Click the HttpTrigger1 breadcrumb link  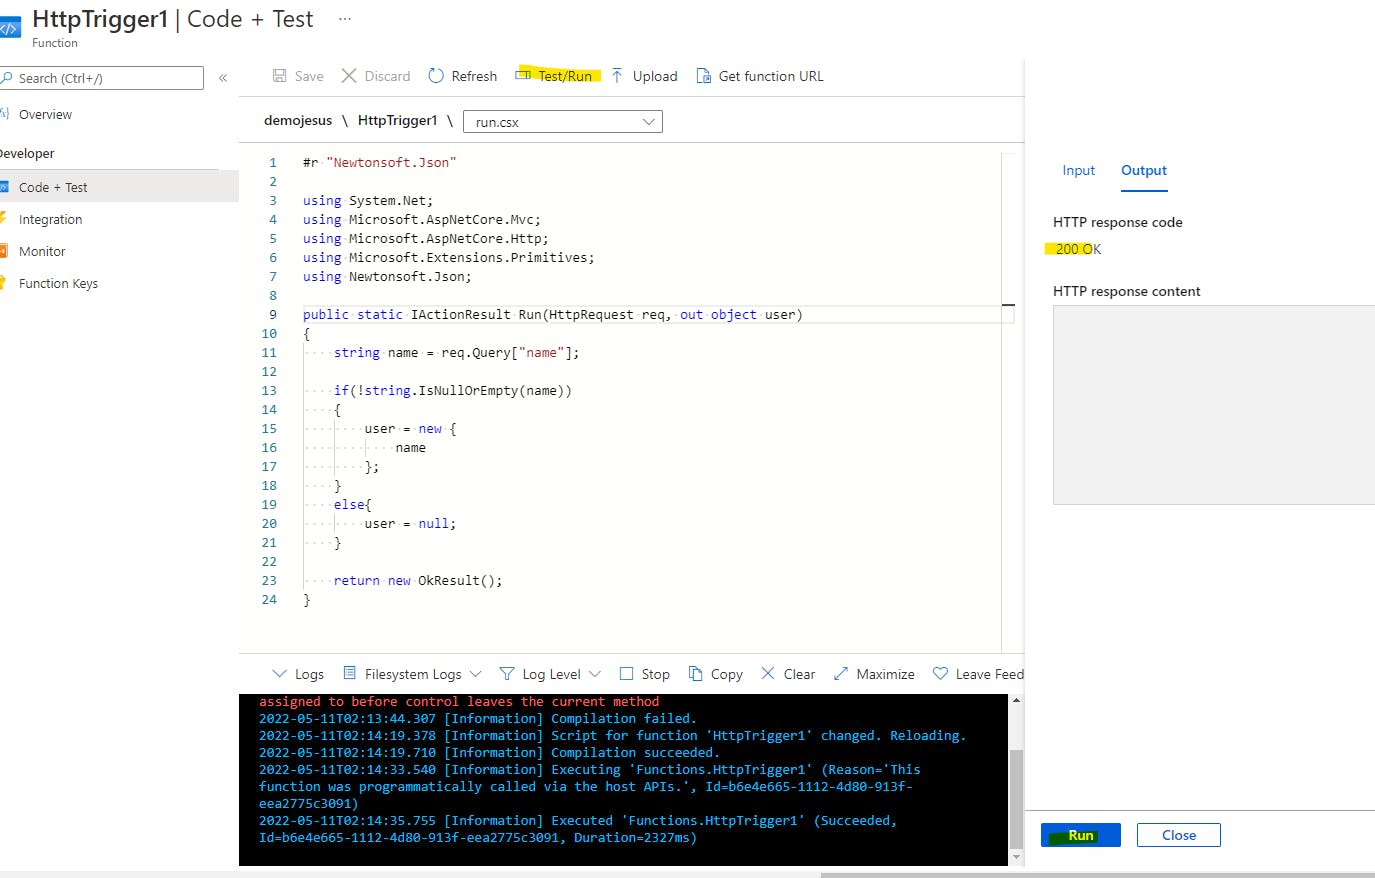[x=397, y=120]
